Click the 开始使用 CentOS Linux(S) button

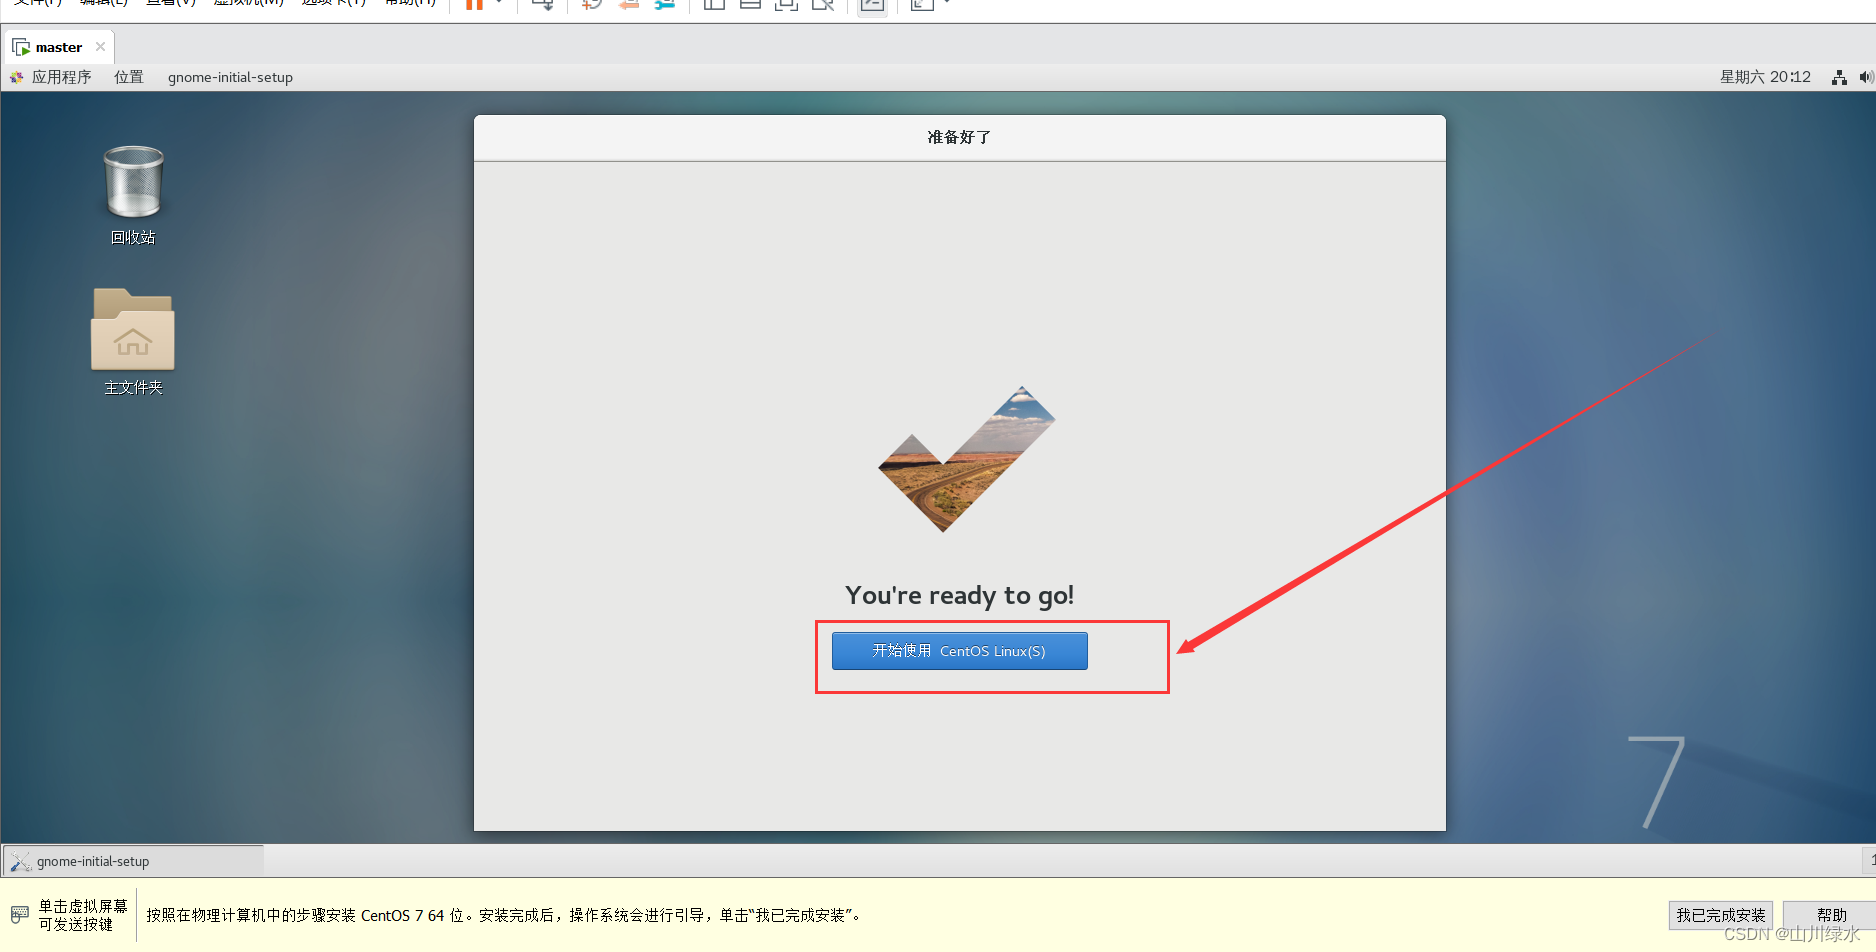[x=959, y=651]
